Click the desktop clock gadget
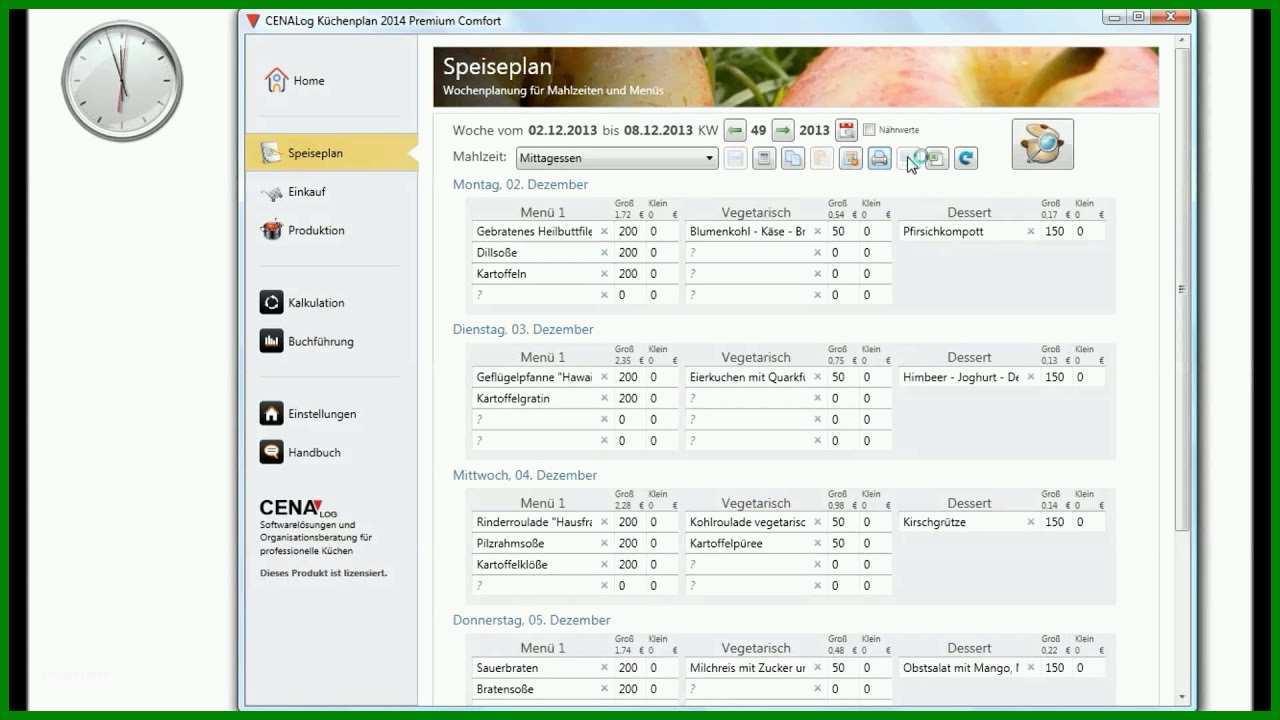 click(x=121, y=79)
